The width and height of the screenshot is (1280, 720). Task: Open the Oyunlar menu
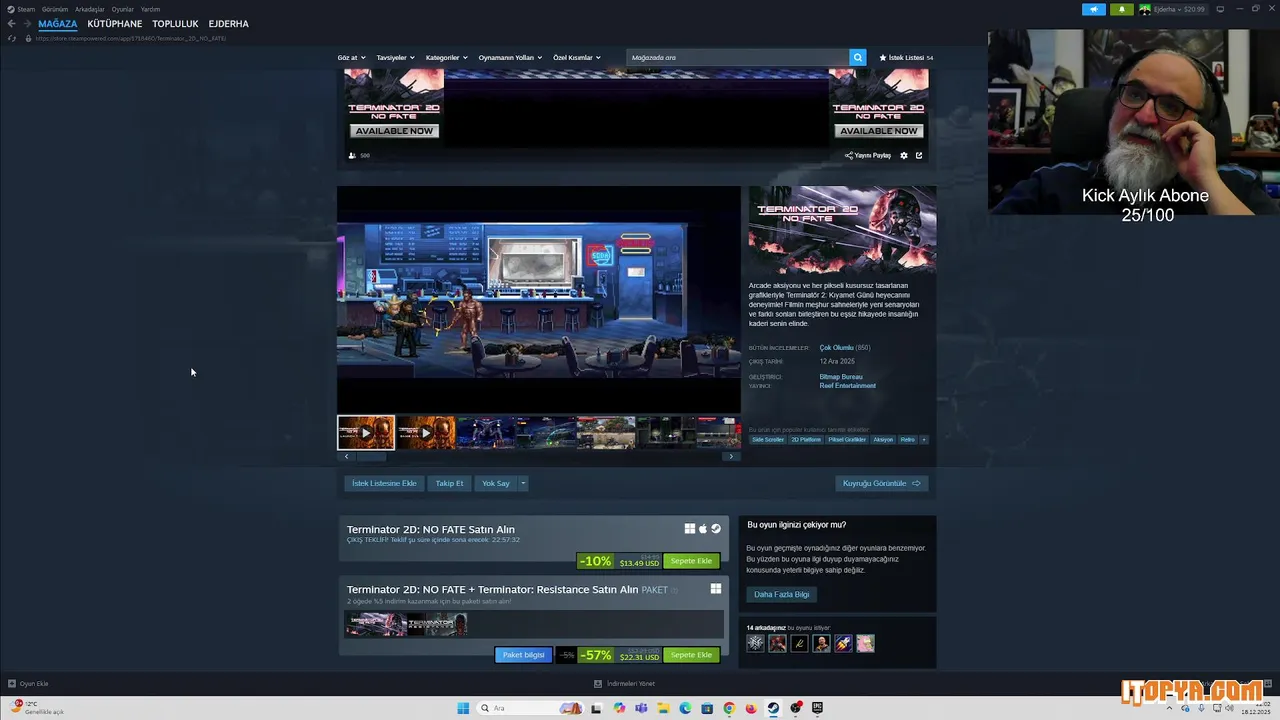click(122, 9)
